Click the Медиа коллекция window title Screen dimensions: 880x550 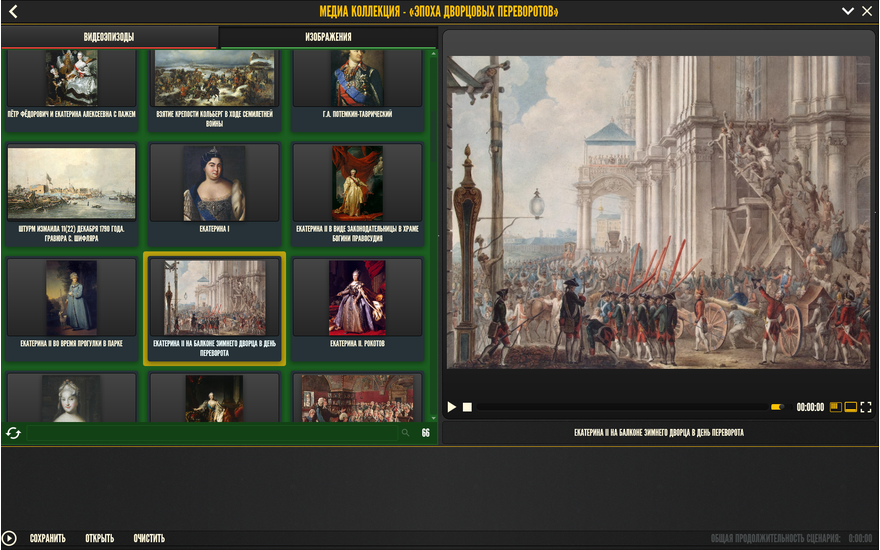(x=439, y=11)
